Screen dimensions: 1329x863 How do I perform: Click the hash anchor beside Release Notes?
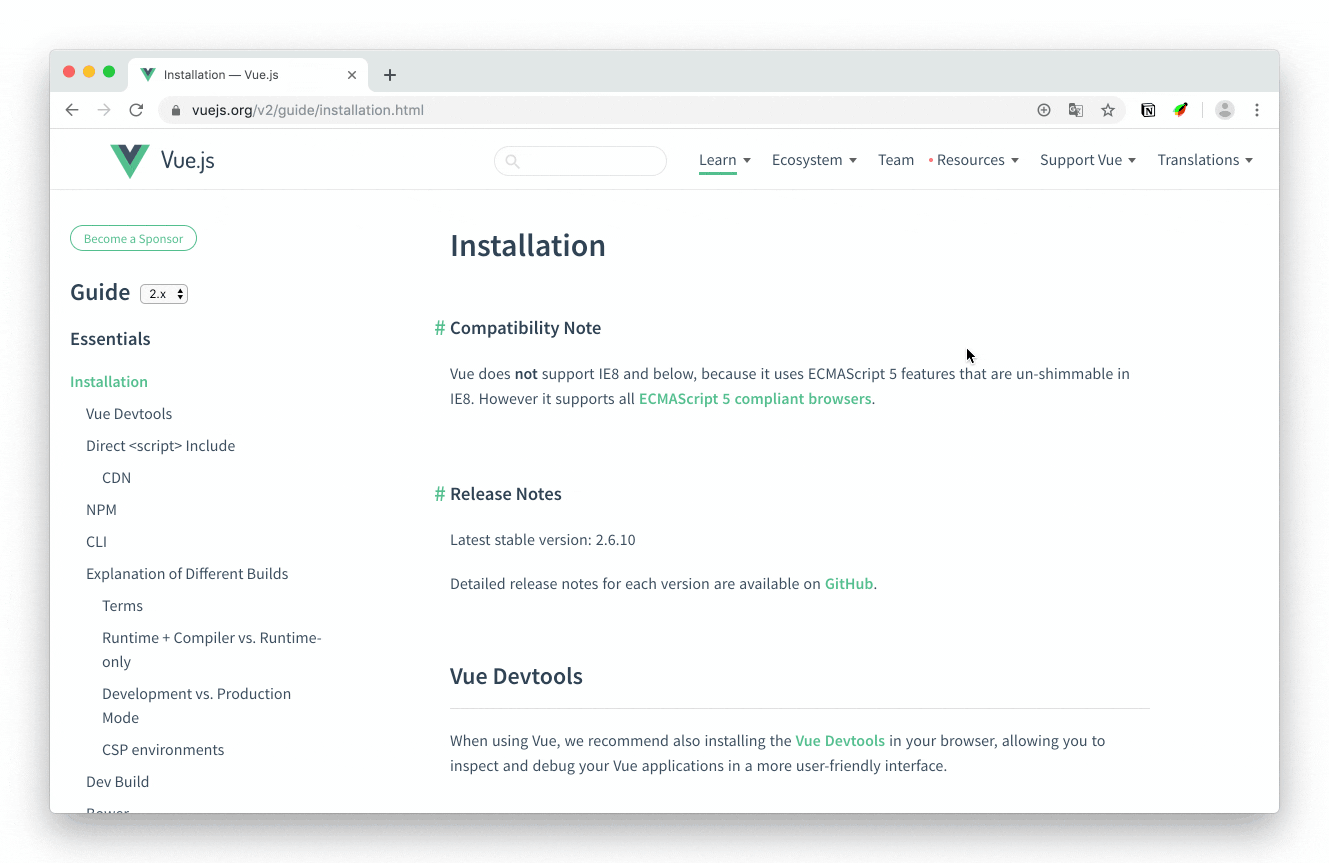[x=440, y=494]
